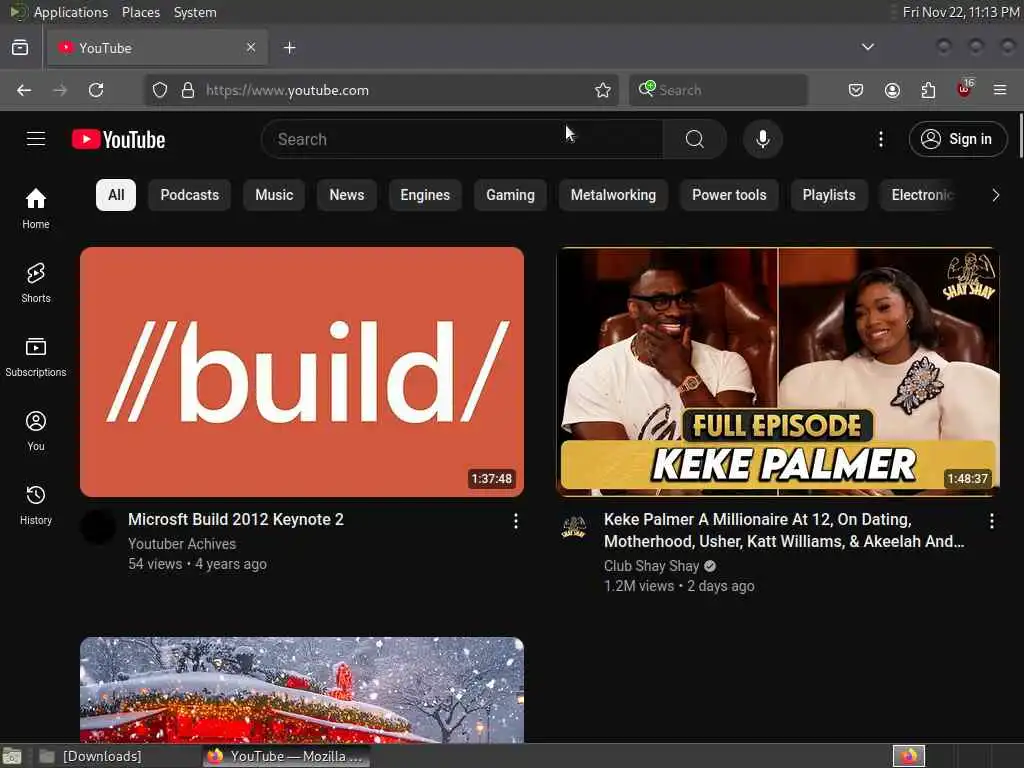Open uBlock Origin extension icon
The height and width of the screenshot is (768, 1024).
965,89
